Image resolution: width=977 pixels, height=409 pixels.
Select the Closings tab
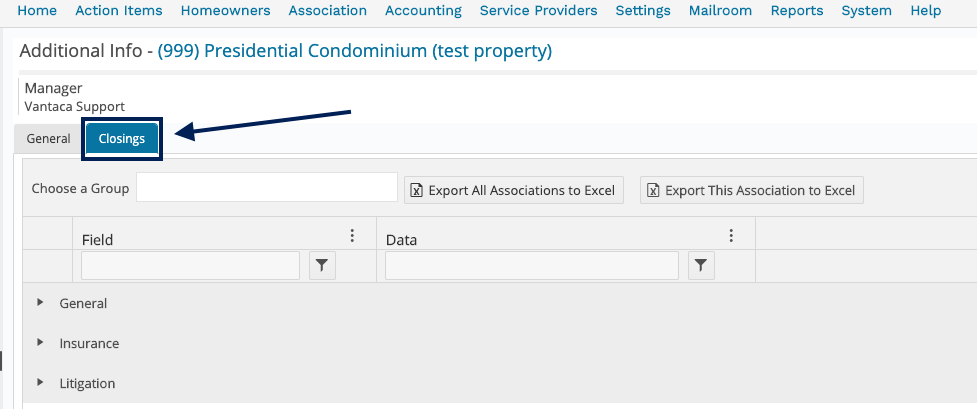click(122, 139)
